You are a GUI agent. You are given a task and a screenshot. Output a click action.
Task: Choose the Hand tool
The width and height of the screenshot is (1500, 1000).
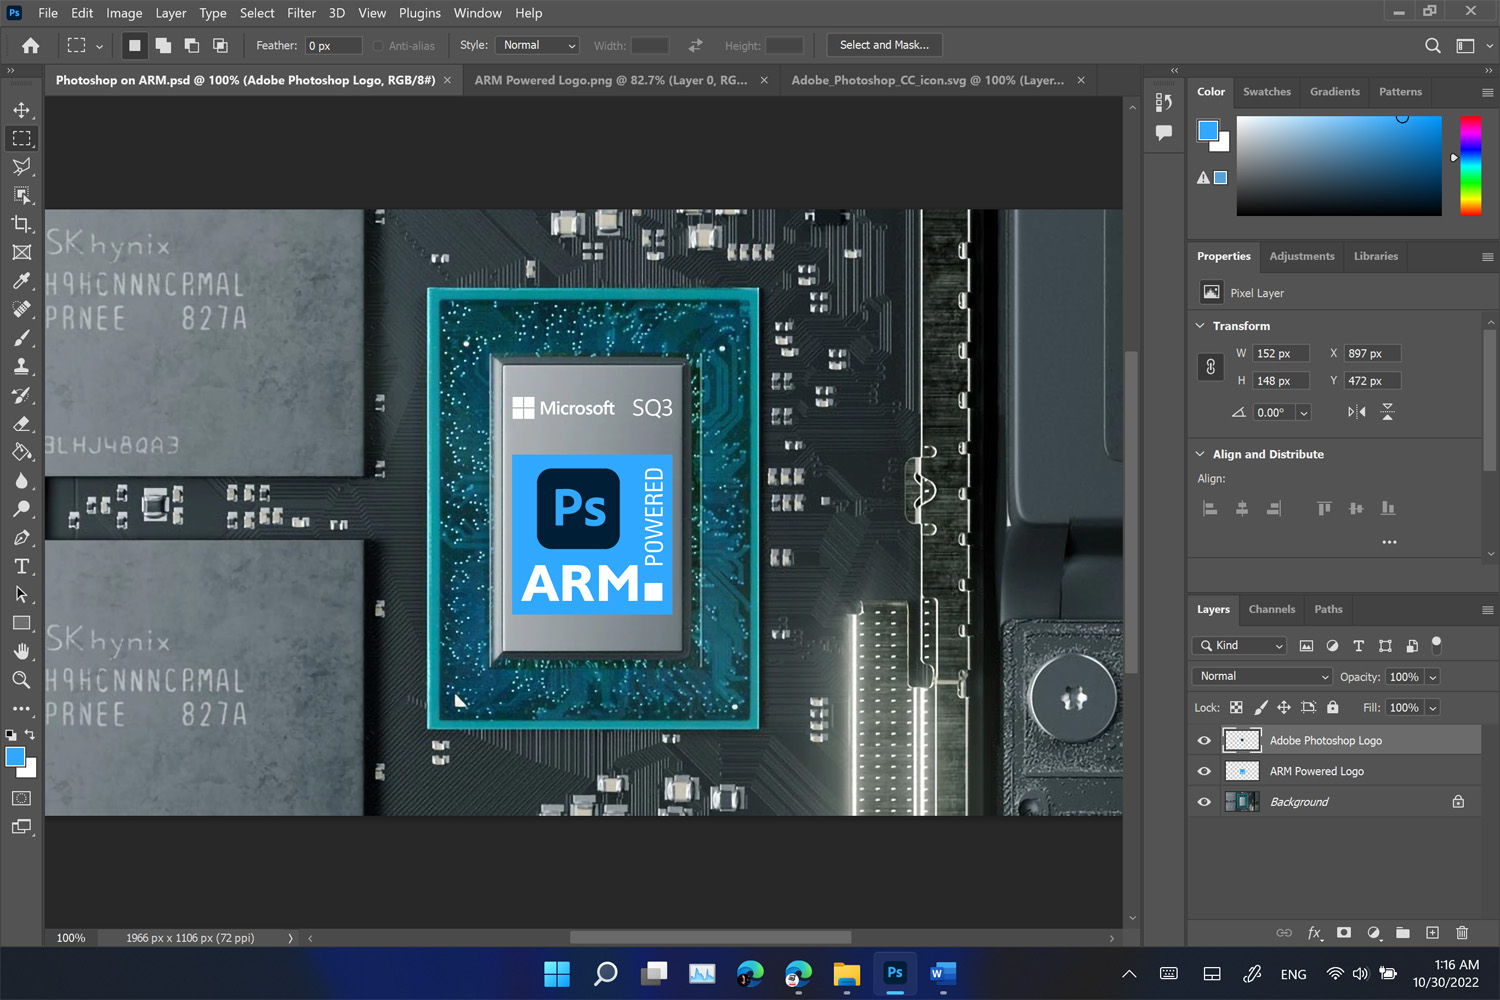coord(21,651)
